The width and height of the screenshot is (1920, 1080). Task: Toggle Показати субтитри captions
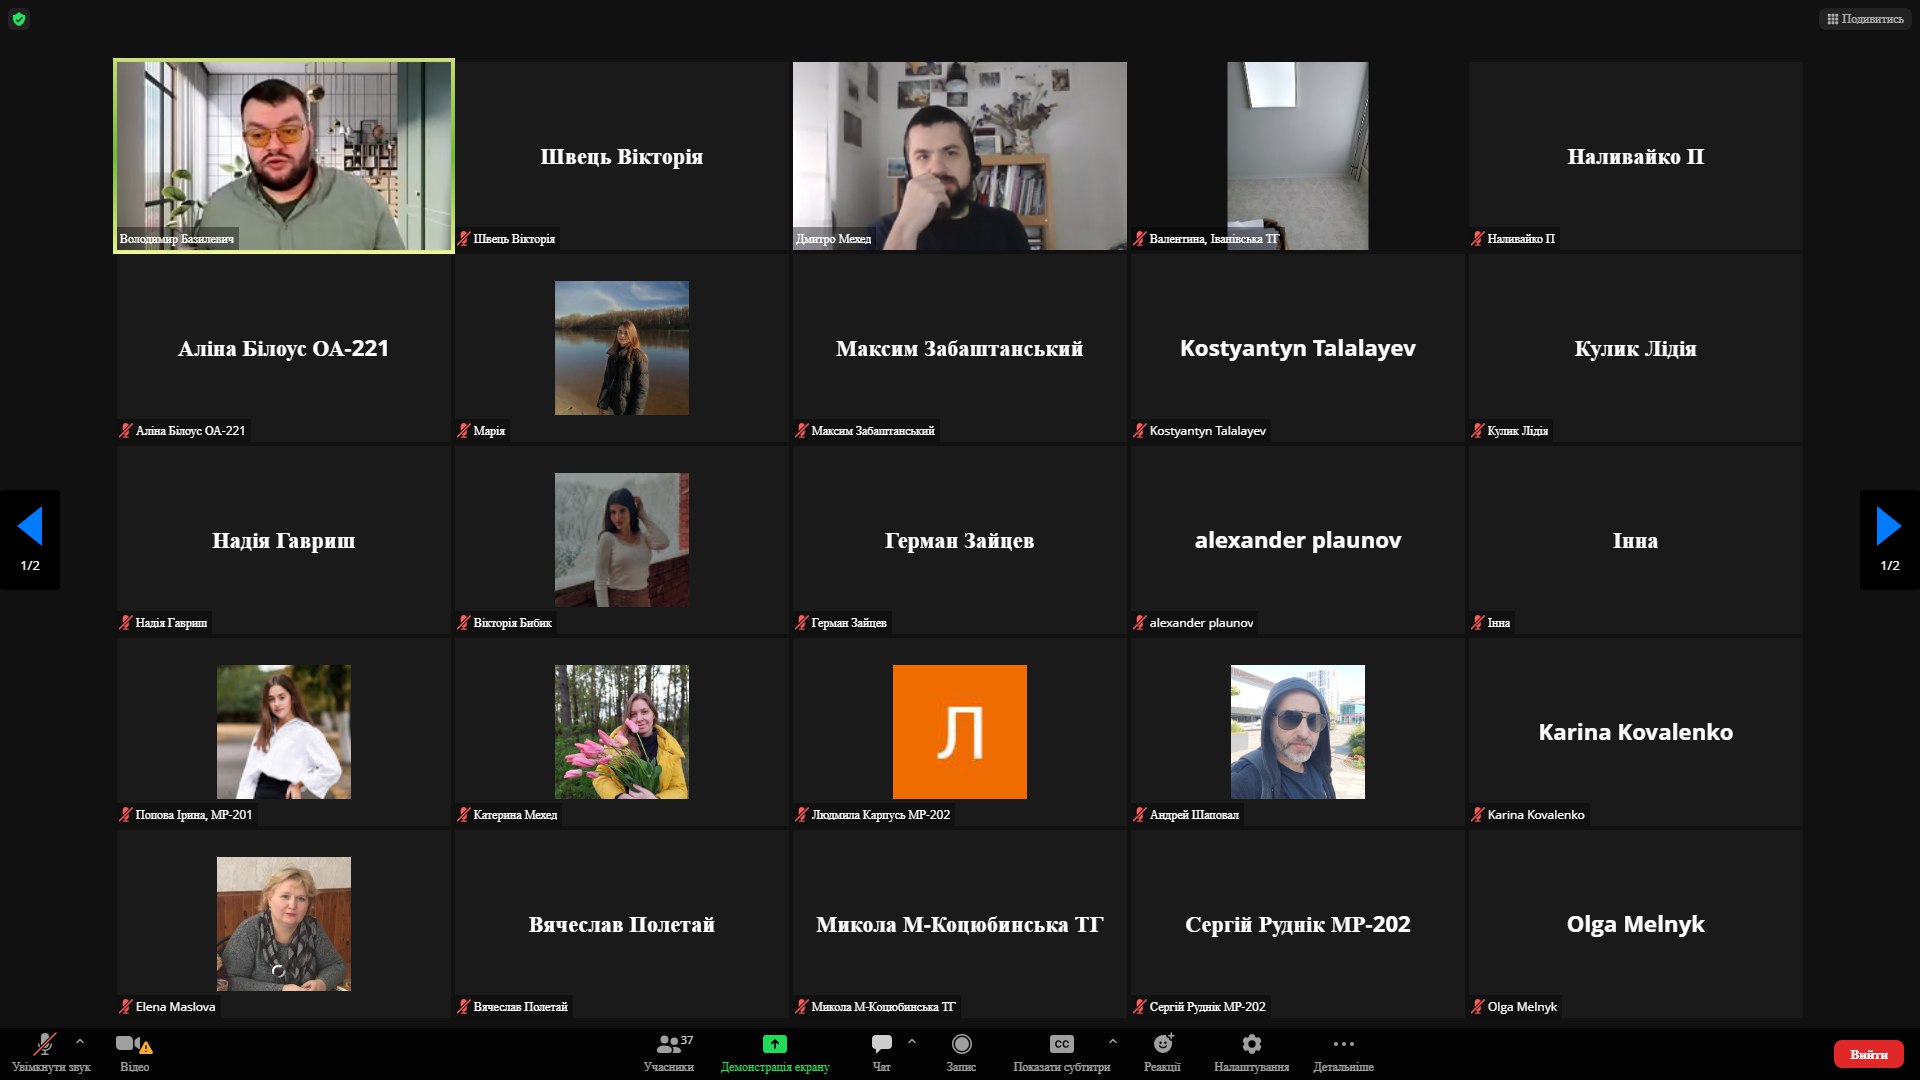1061,1046
